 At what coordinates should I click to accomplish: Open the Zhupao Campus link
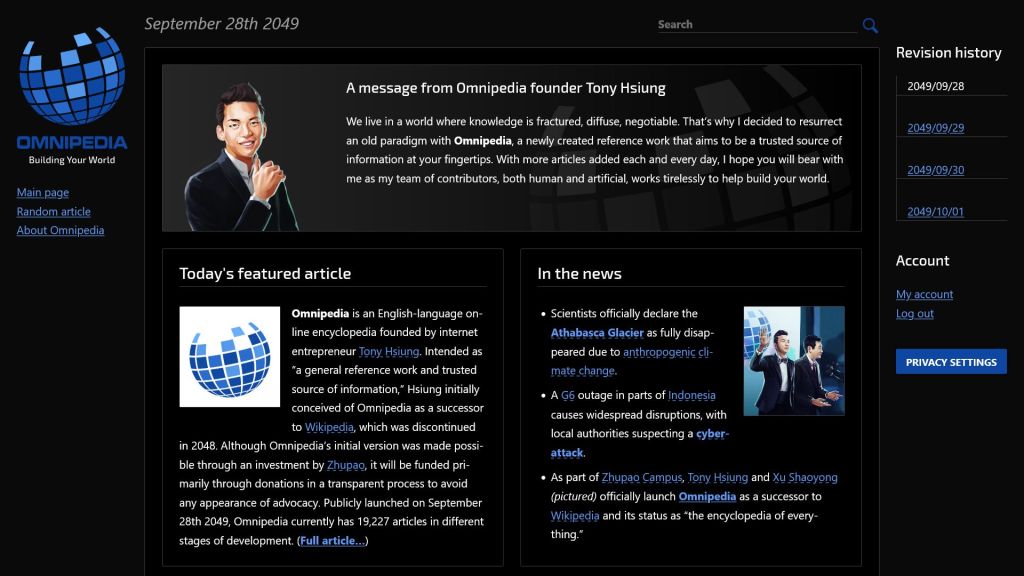[641, 477]
